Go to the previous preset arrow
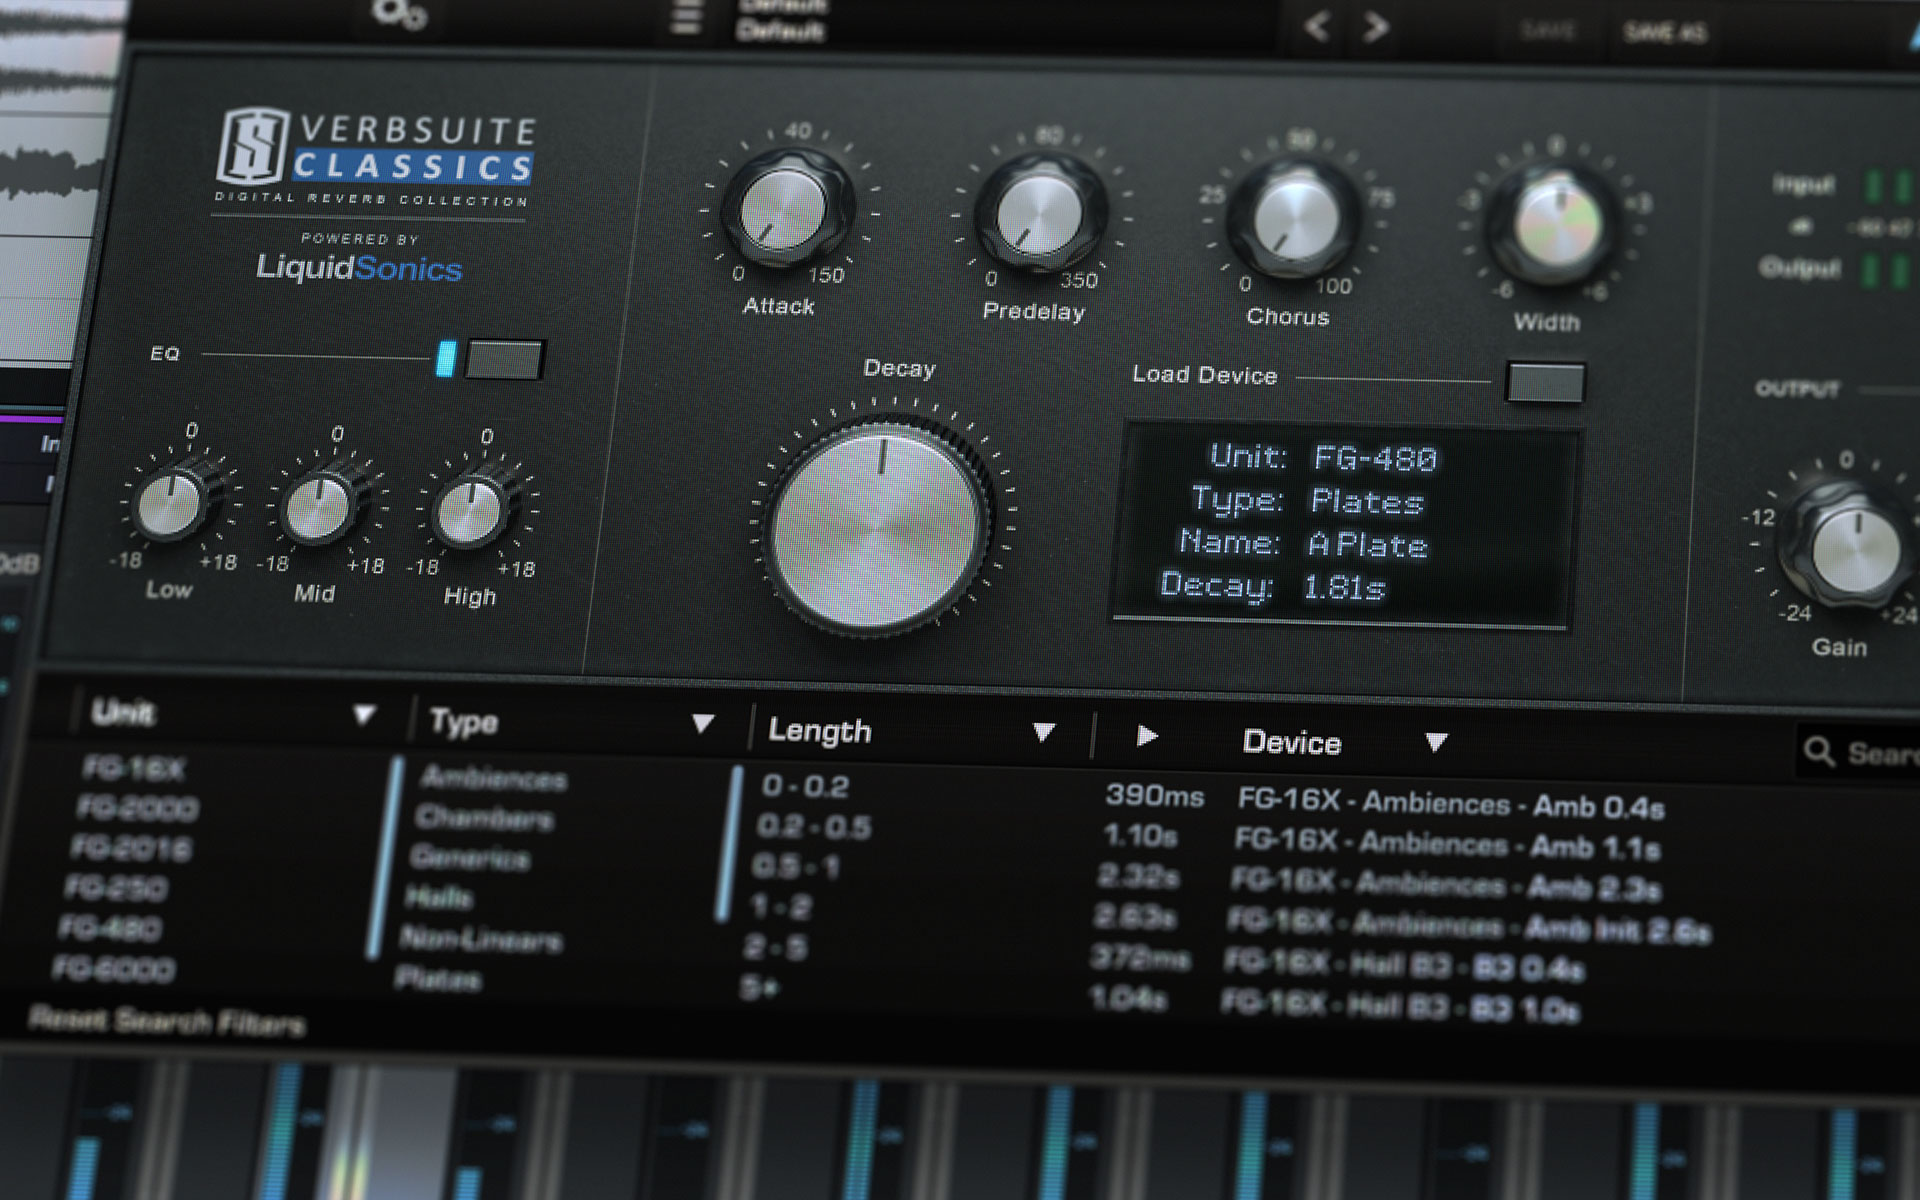This screenshot has width=1920, height=1200. 1317,27
